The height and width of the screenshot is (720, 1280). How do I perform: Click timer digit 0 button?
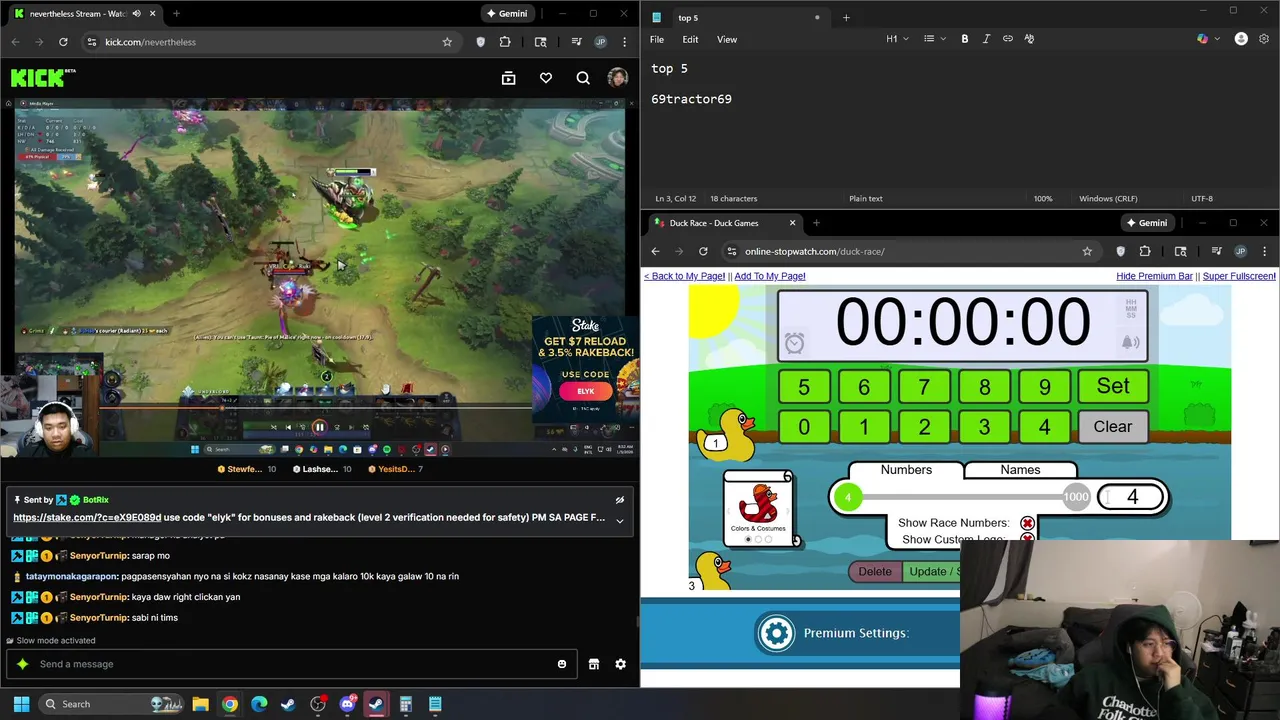tap(804, 428)
